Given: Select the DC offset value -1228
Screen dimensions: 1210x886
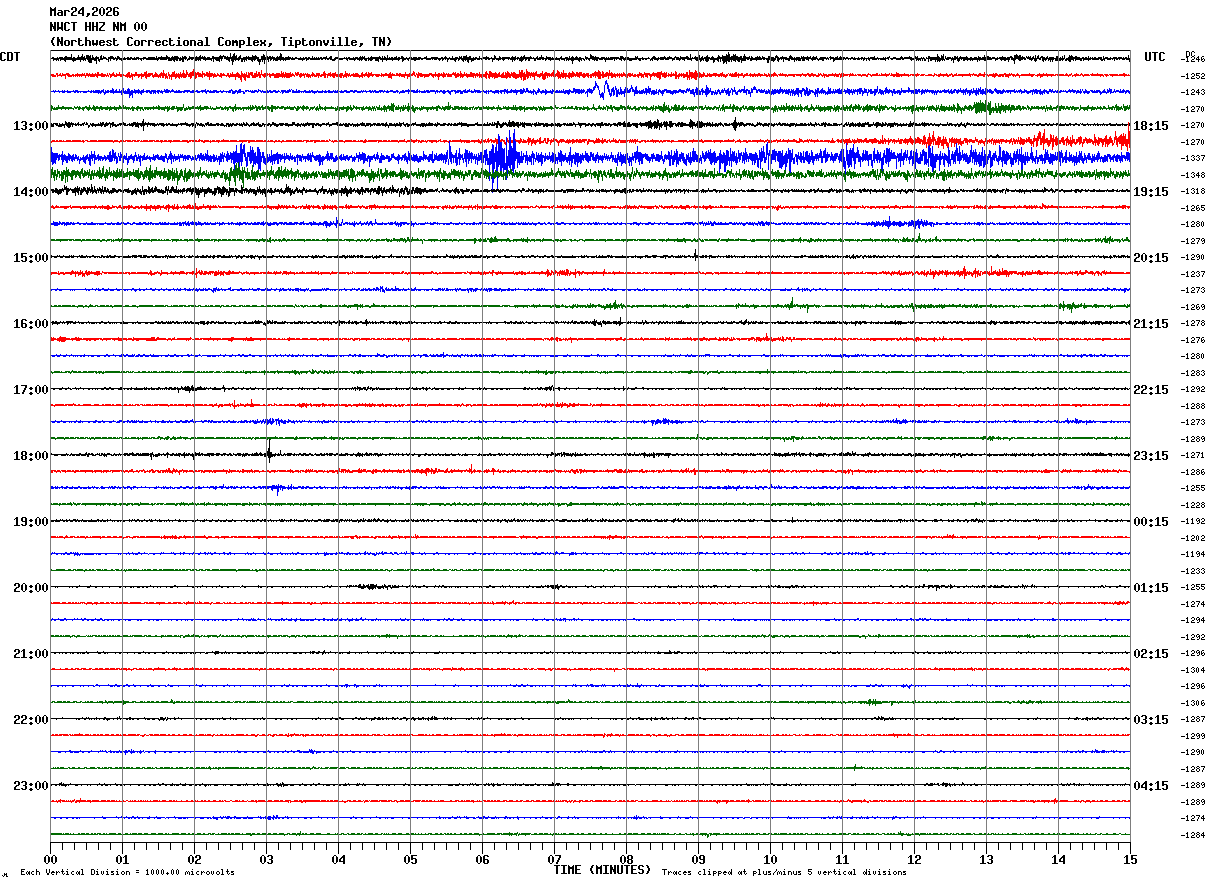Looking at the screenshot, I should pos(1192,505).
